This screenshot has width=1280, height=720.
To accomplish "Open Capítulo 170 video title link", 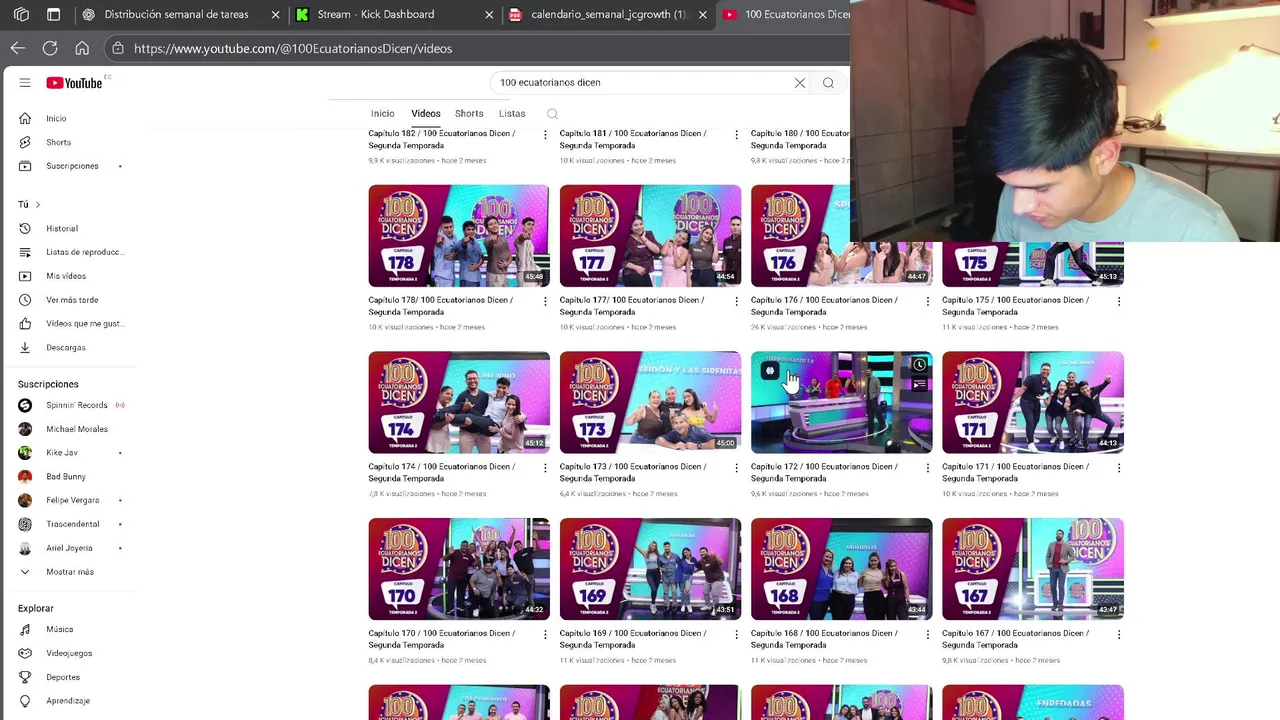I will (441, 640).
